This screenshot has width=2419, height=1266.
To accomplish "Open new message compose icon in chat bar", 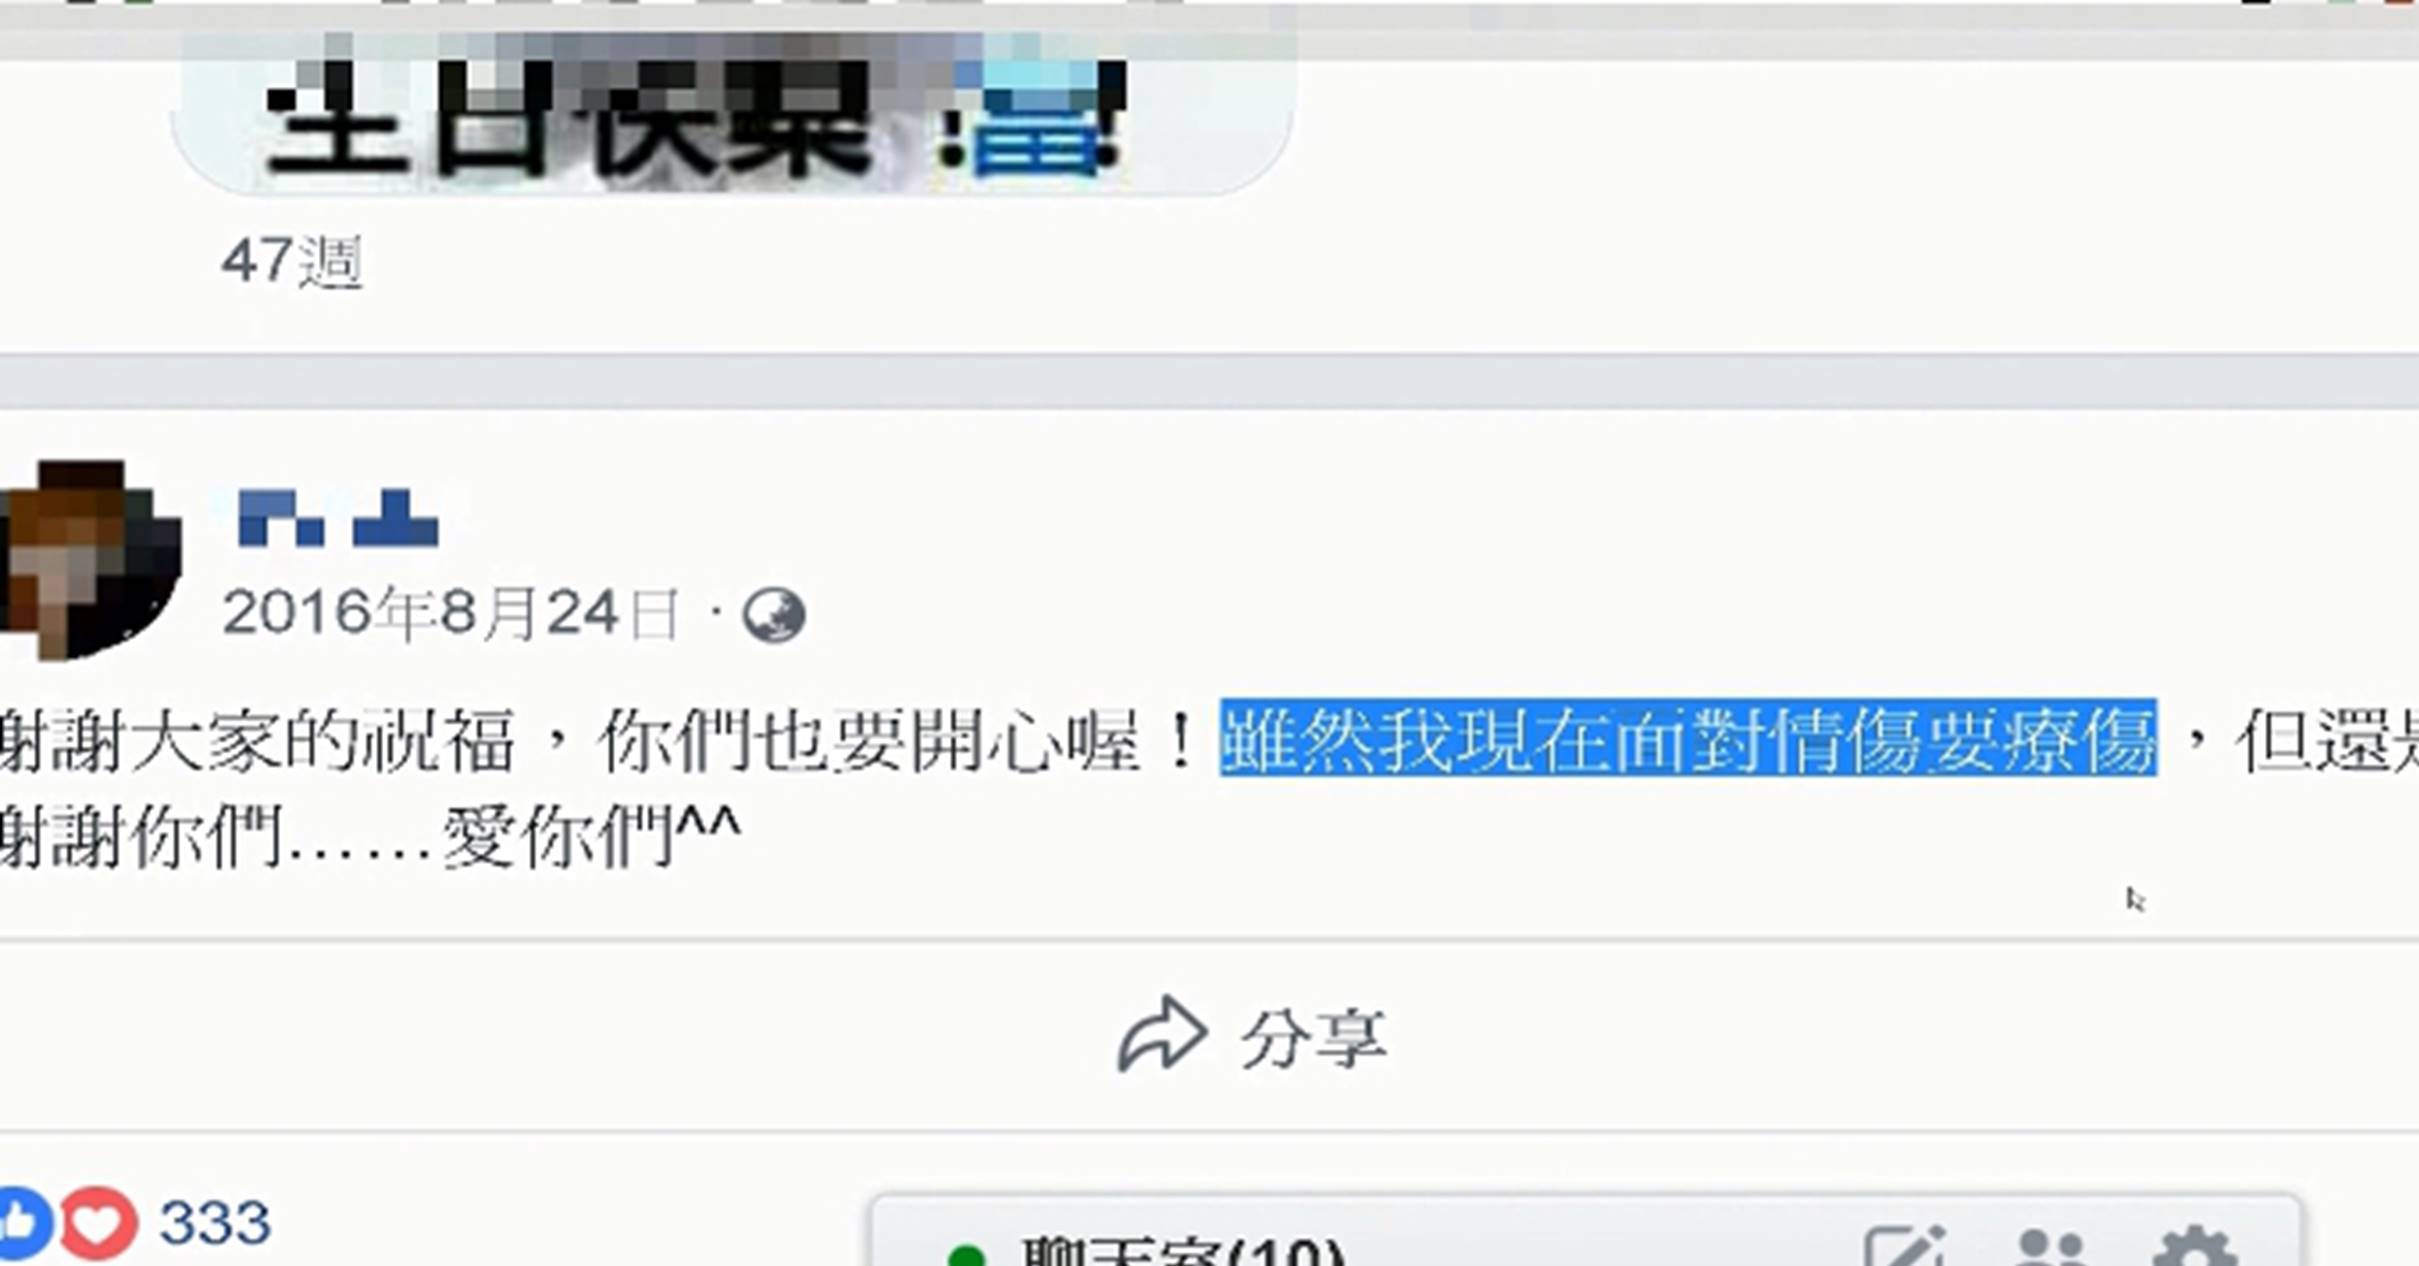I will pos(1905,1247).
